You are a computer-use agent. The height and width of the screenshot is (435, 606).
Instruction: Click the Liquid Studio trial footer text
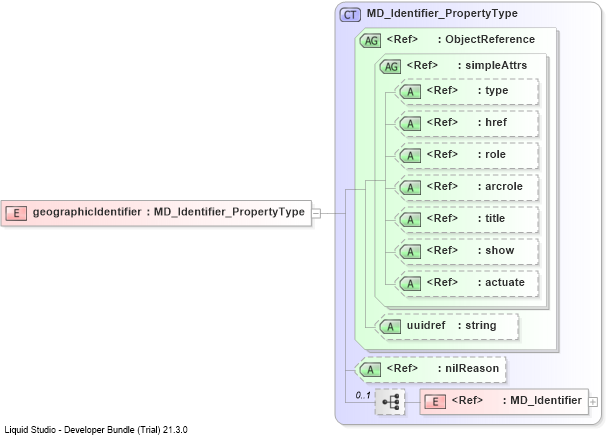tap(96, 430)
